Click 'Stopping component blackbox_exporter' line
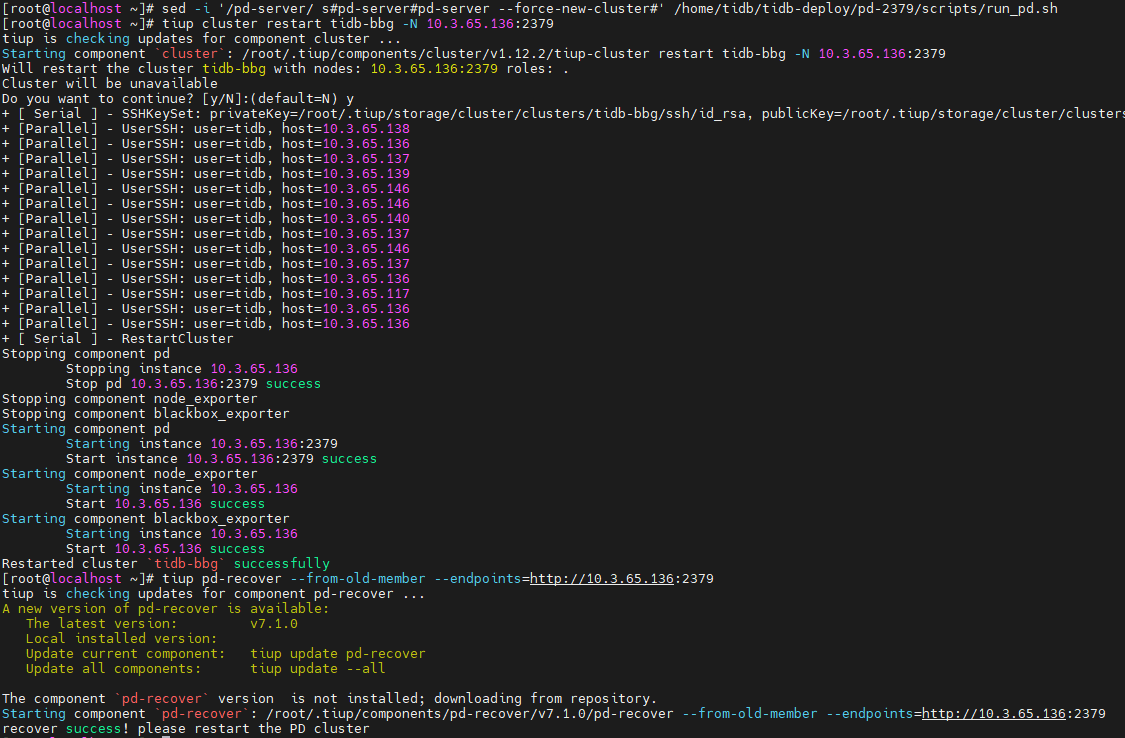Viewport: 1125px width, 738px height. (146, 414)
